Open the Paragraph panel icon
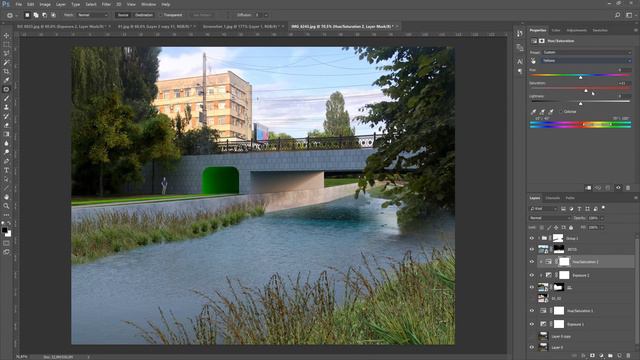The height and width of the screenshot is (360, 640). point(520,71)
